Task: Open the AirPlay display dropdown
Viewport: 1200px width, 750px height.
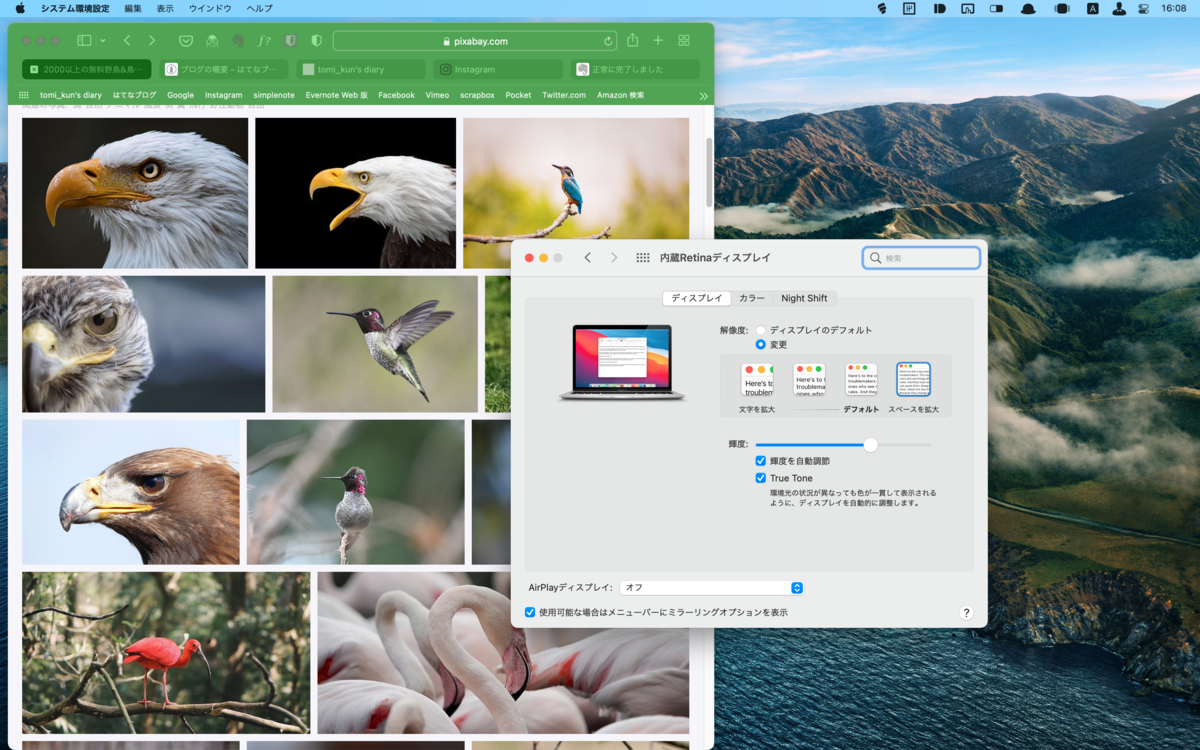Action: coord(711,587)
